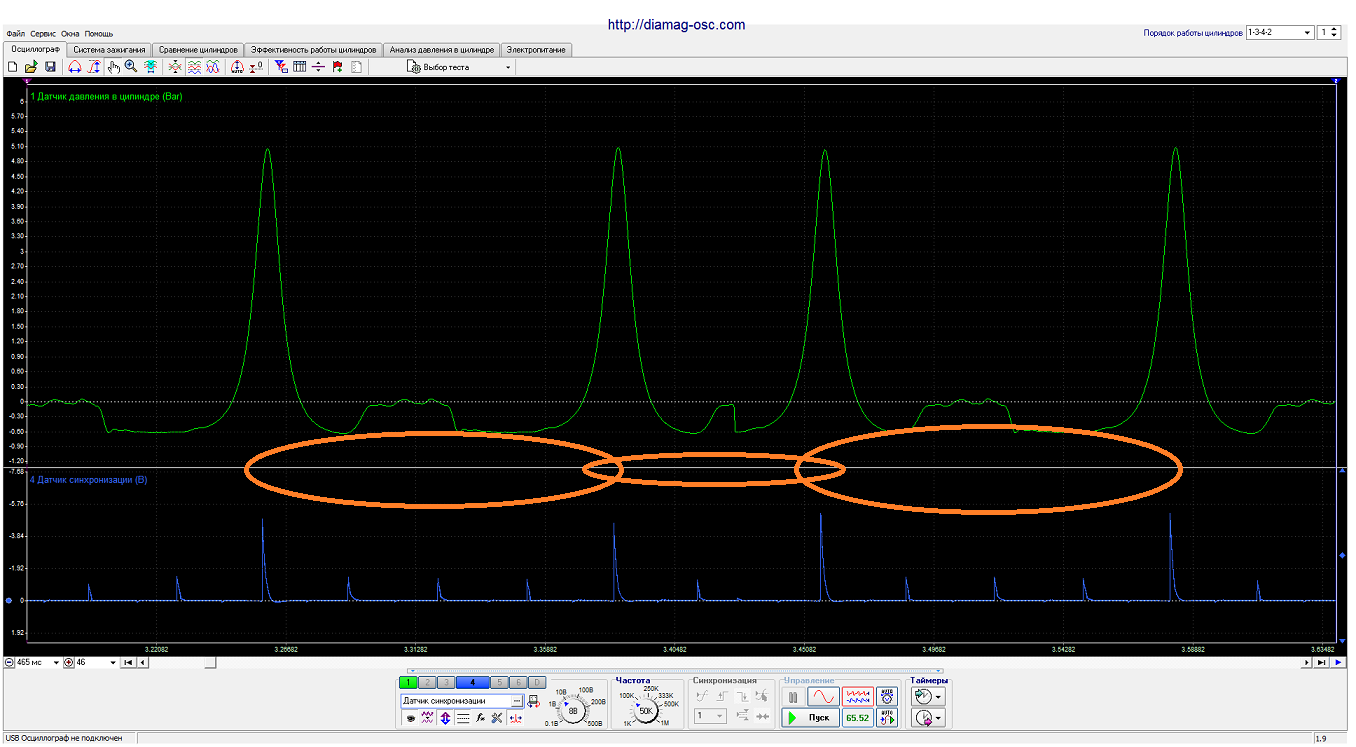Toggle the D channel button
The height and width of the screenshot is (747, 1356).
coord(537,683)
